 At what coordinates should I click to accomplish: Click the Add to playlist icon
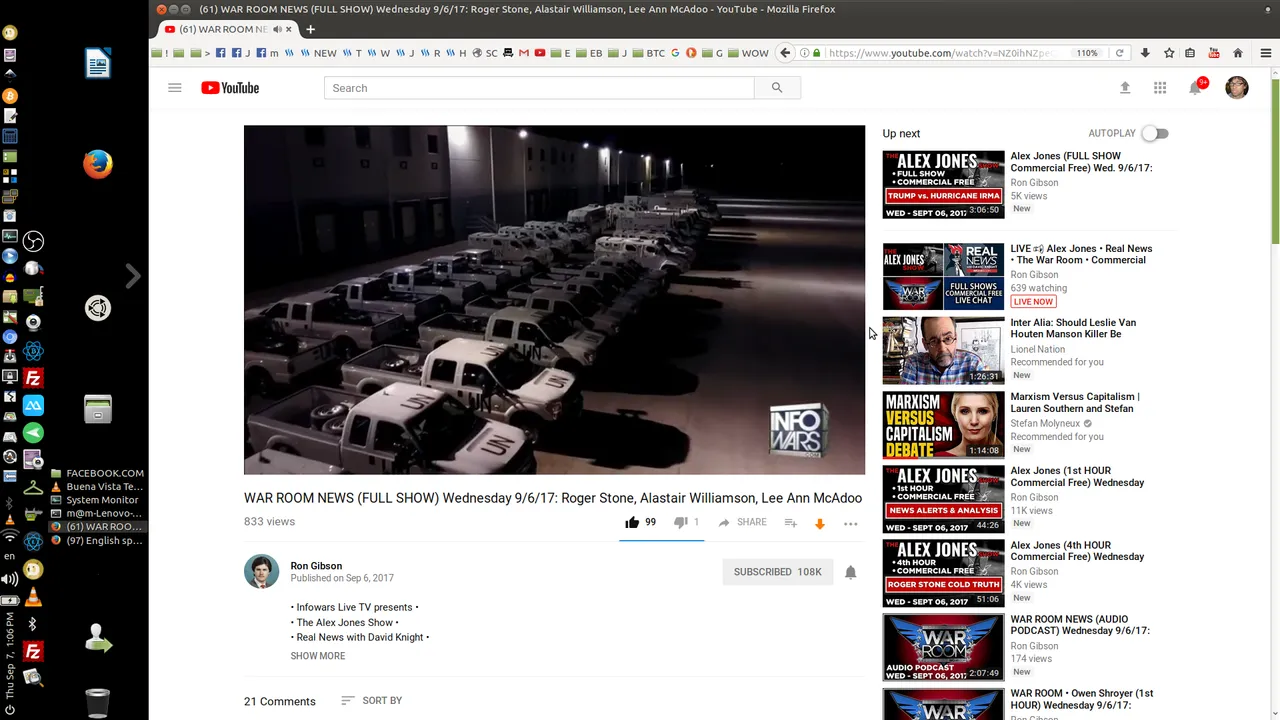pos(790,523)
